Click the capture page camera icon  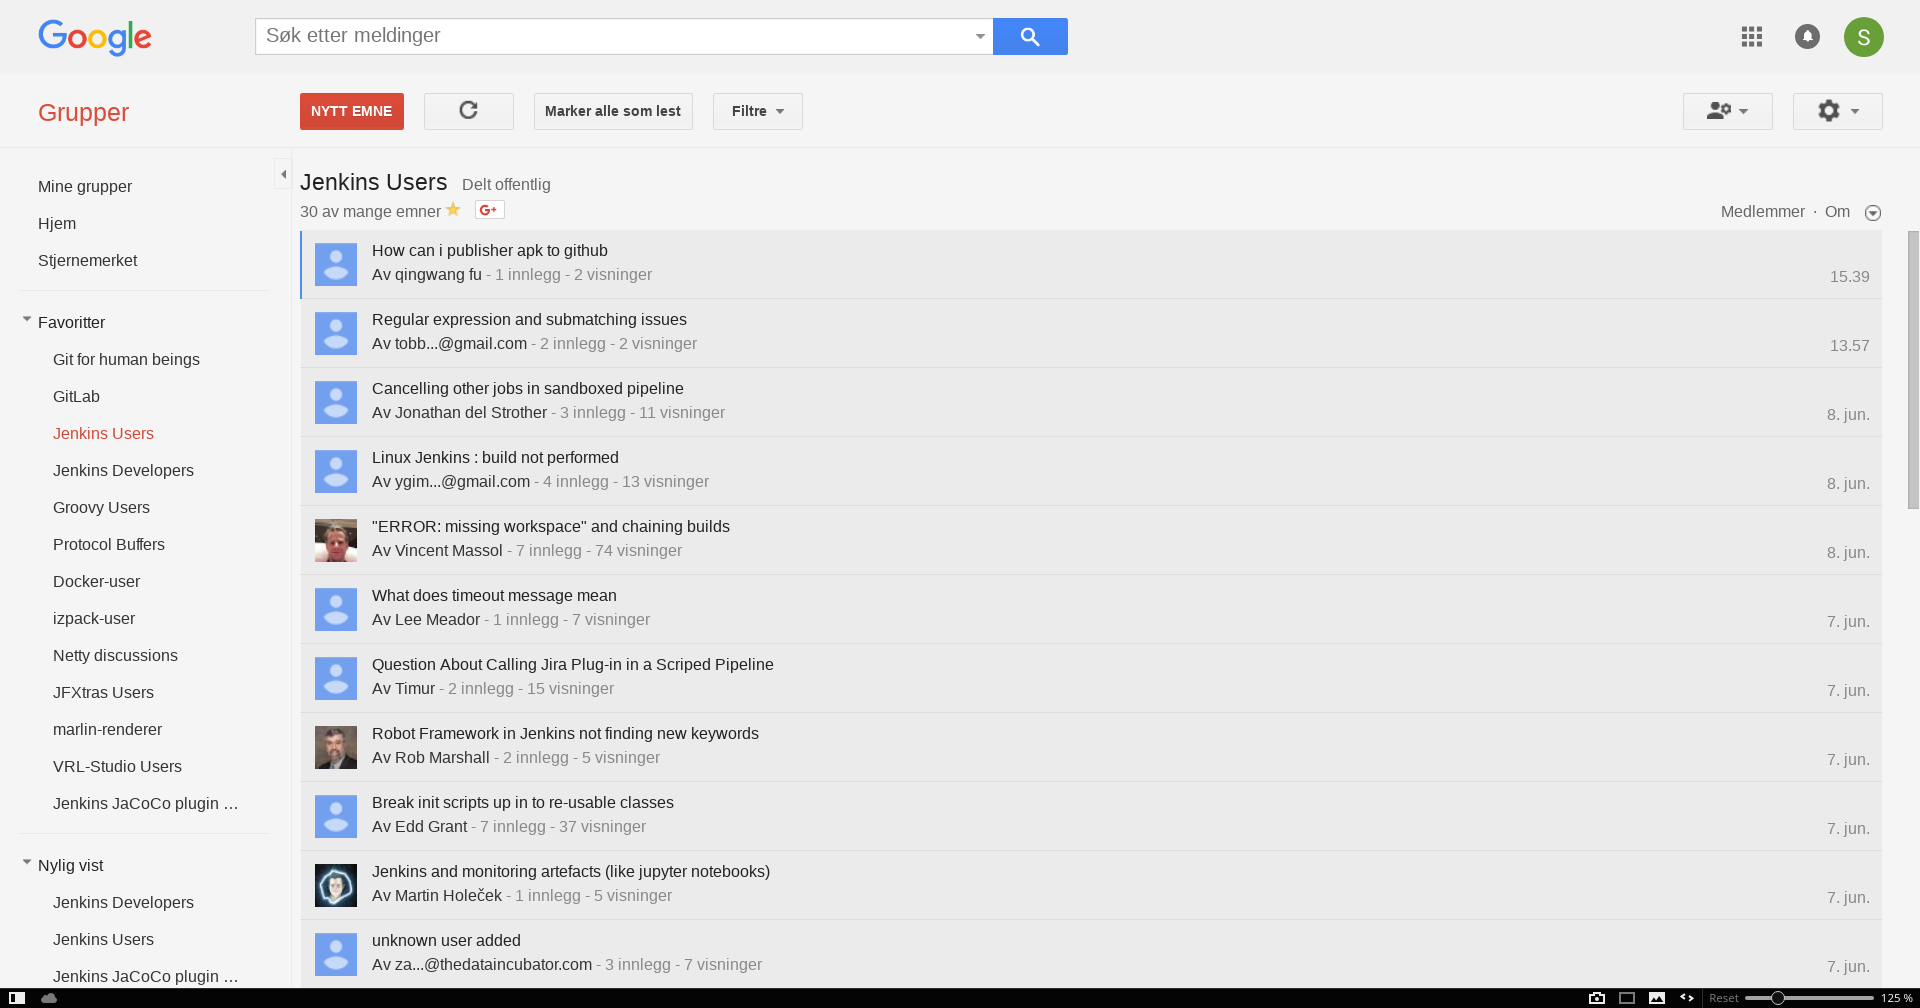click(1597, 998)
